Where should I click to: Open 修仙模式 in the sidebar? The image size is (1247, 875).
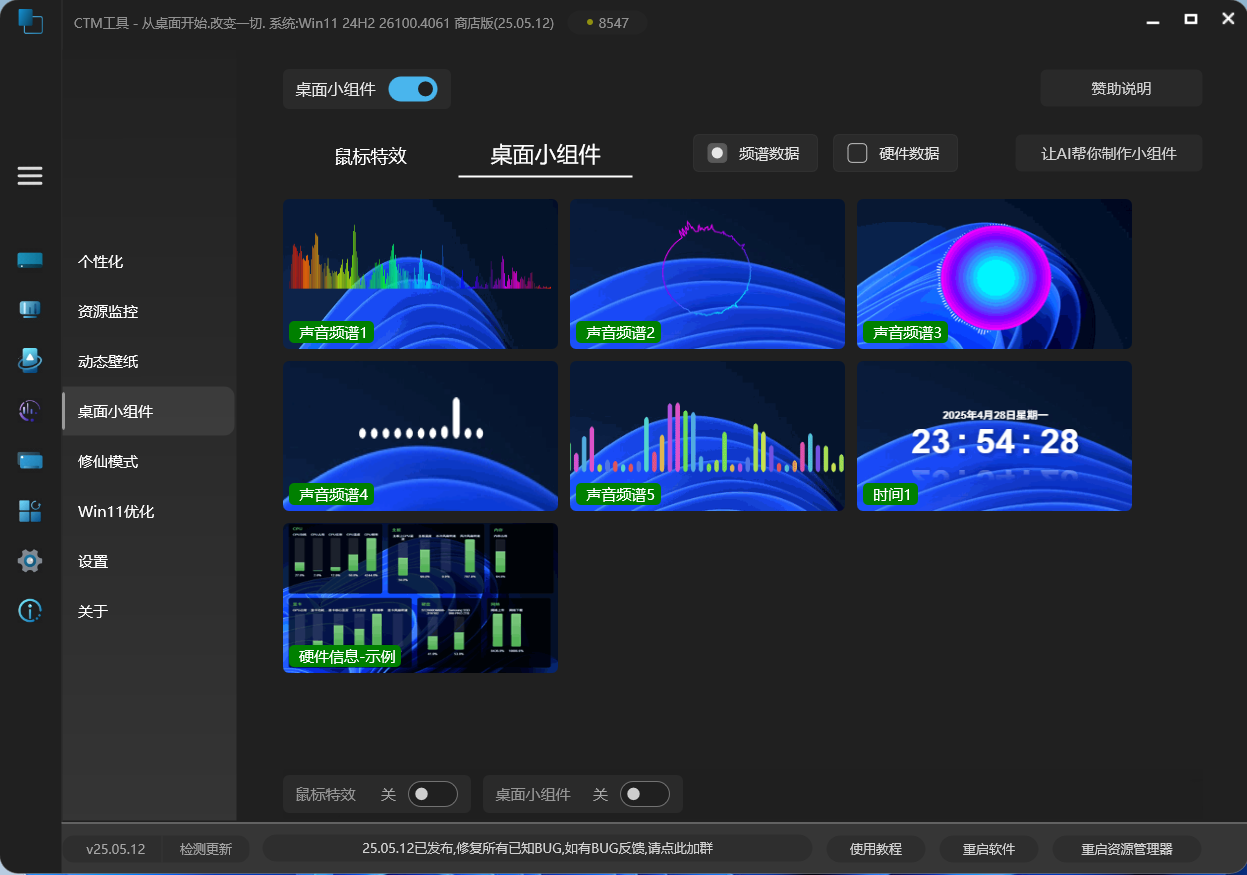(x=148, y=461)
